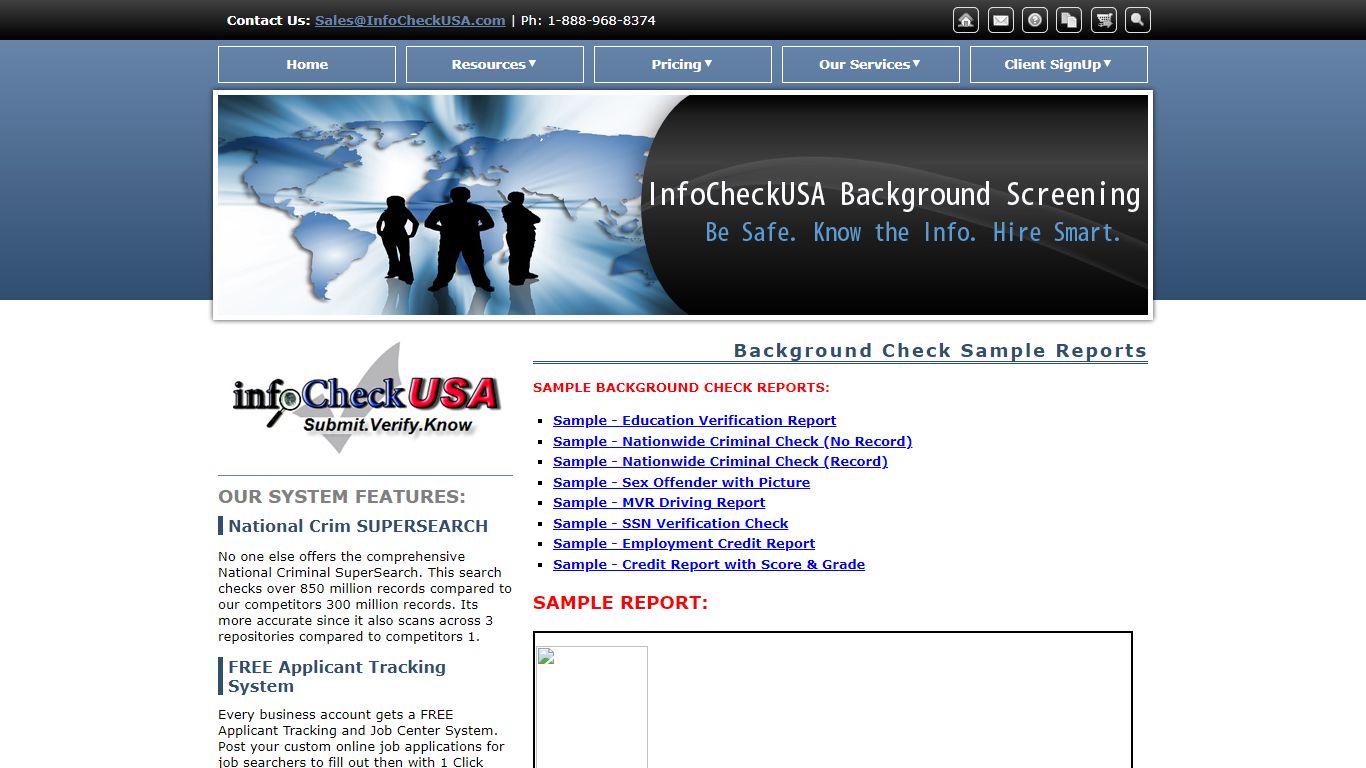This screenshot has width=1366, height=768.
Task: Open Sample - MVR Driving Report
Action: click(659, 503)
